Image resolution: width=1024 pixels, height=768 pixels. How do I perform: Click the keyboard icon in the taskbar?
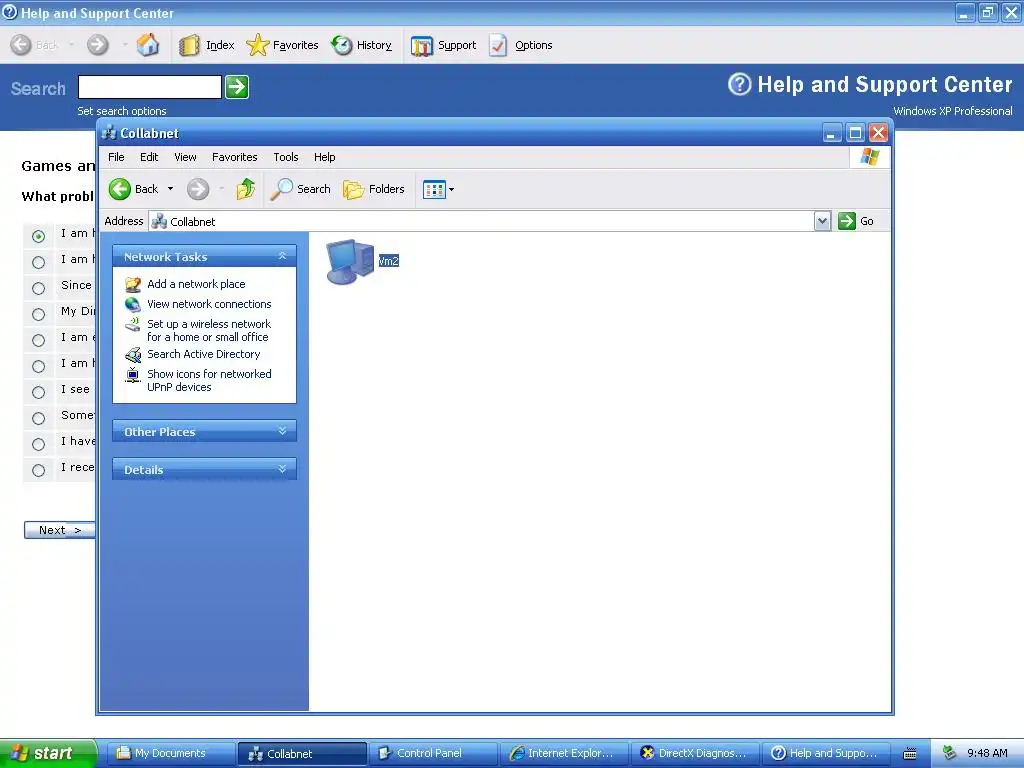point(910,754)
